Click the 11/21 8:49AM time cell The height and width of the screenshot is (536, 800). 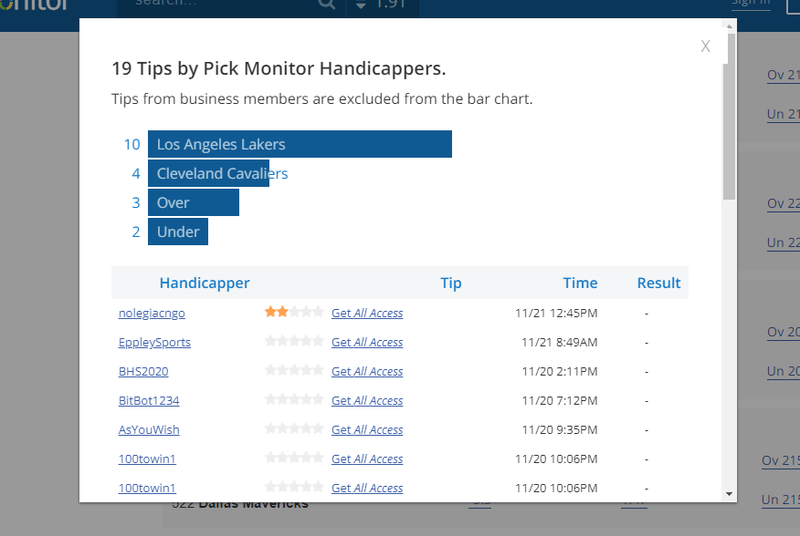pyautogui.click(x=559, y=342)
